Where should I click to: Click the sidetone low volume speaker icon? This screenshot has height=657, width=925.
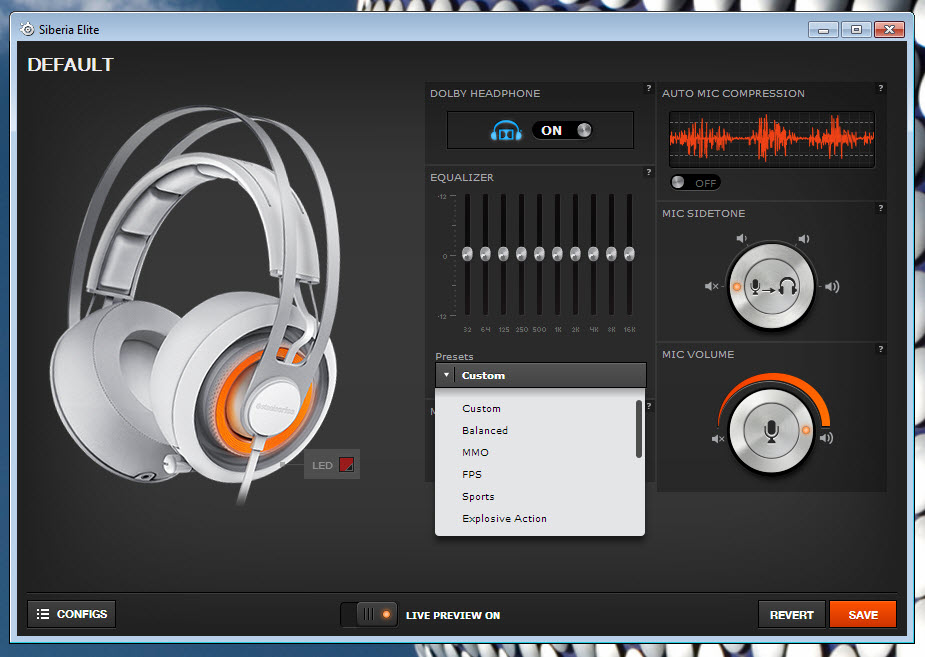(742, 238)
